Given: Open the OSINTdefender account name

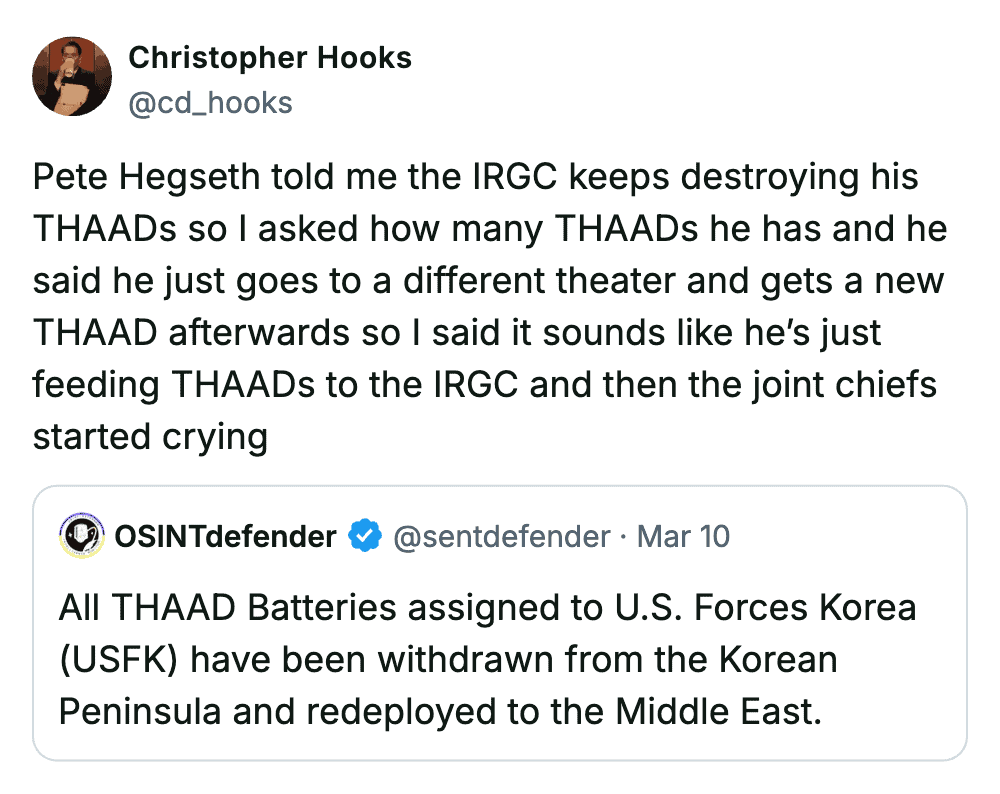Looking at the screenshot, I should point(225,537).
